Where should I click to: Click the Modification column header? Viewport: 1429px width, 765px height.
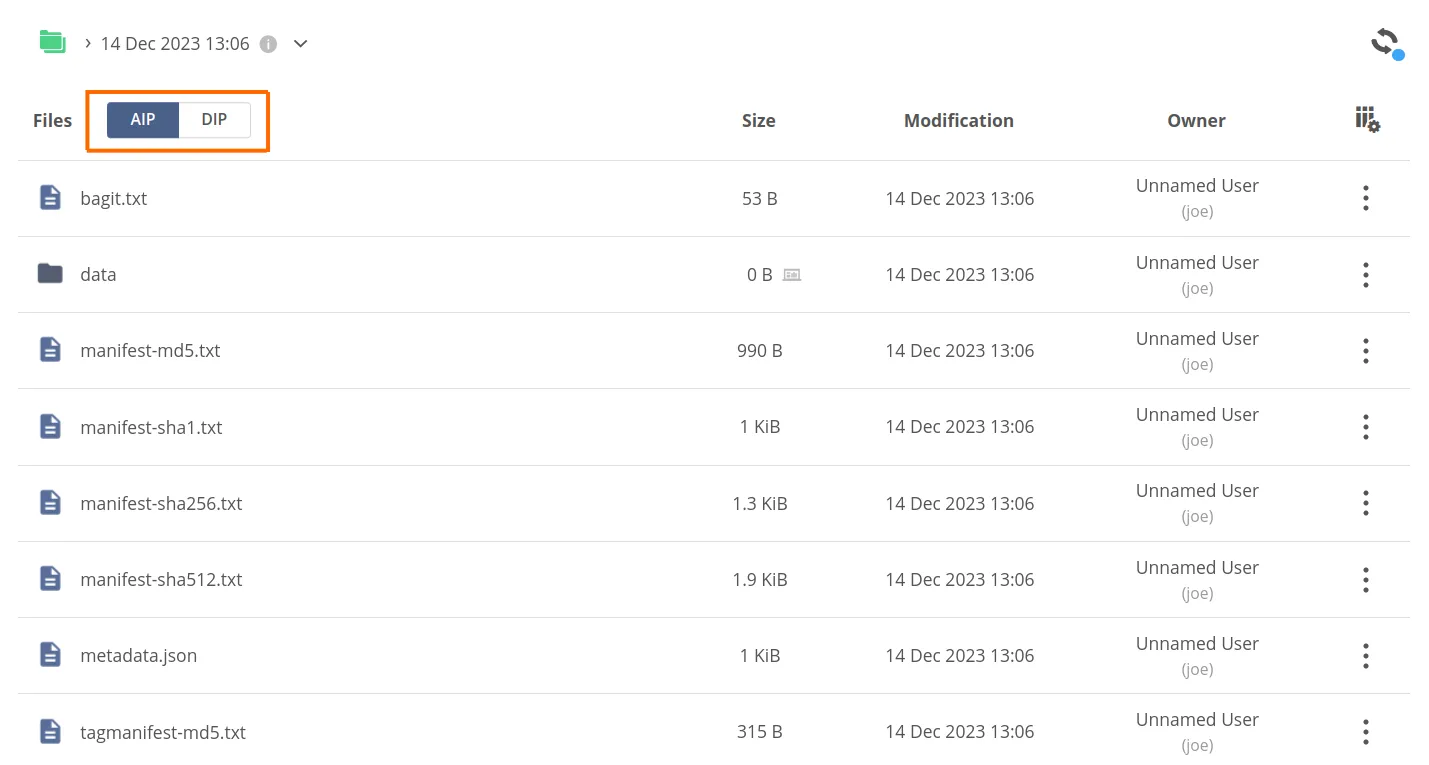pos(958,121)
